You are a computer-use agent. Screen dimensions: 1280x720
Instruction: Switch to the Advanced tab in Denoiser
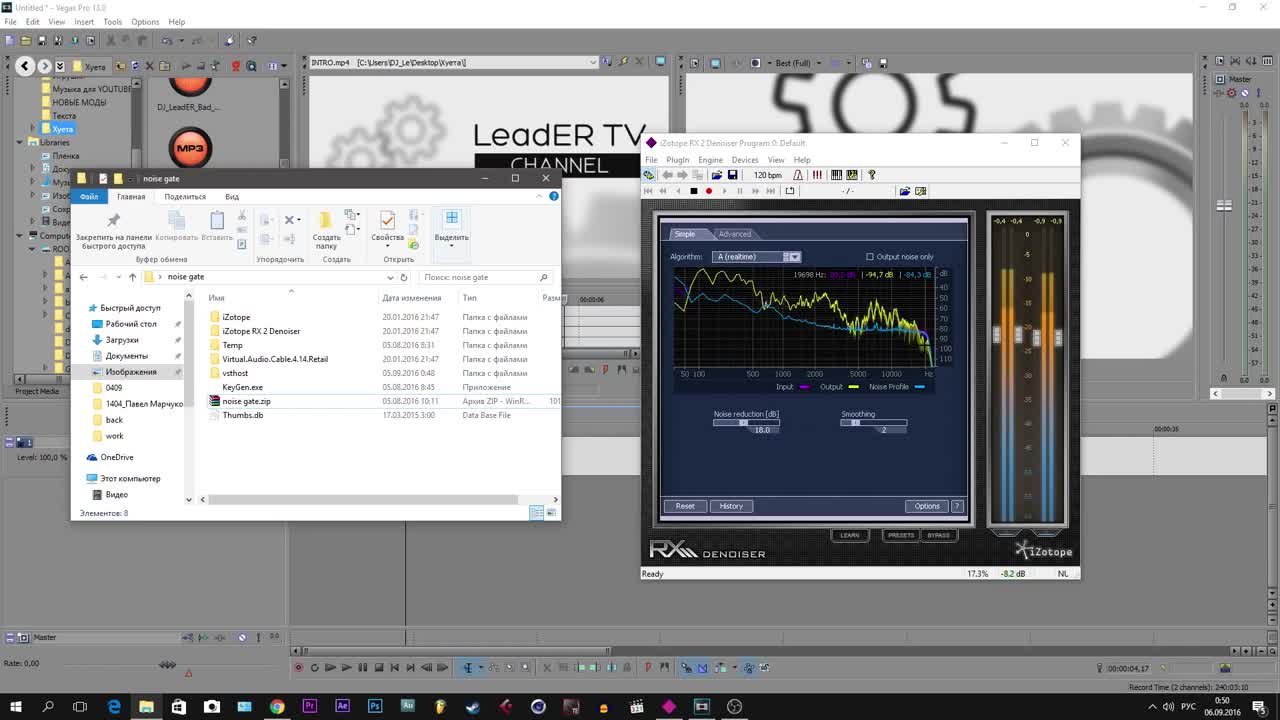tap(734, 234)
